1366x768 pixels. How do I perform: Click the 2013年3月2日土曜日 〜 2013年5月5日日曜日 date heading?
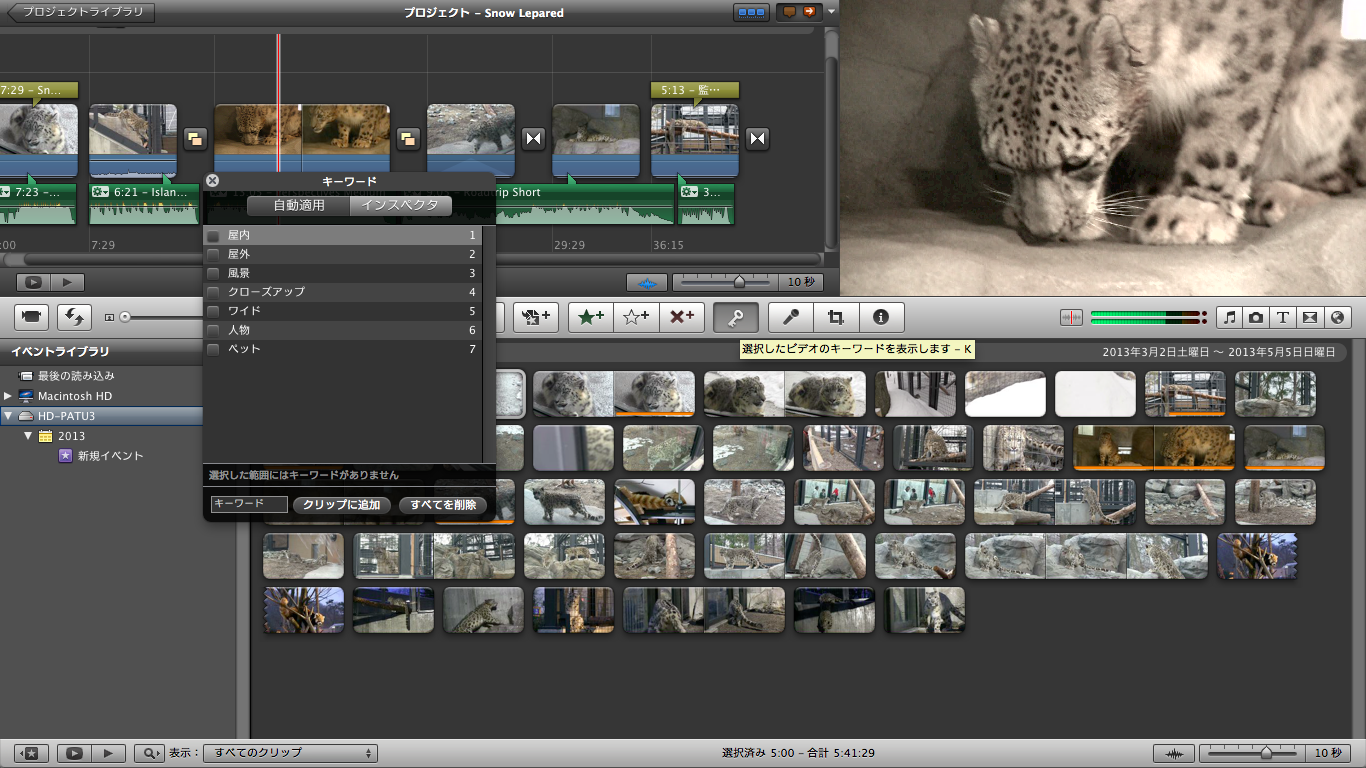[x=1219, y=352]
